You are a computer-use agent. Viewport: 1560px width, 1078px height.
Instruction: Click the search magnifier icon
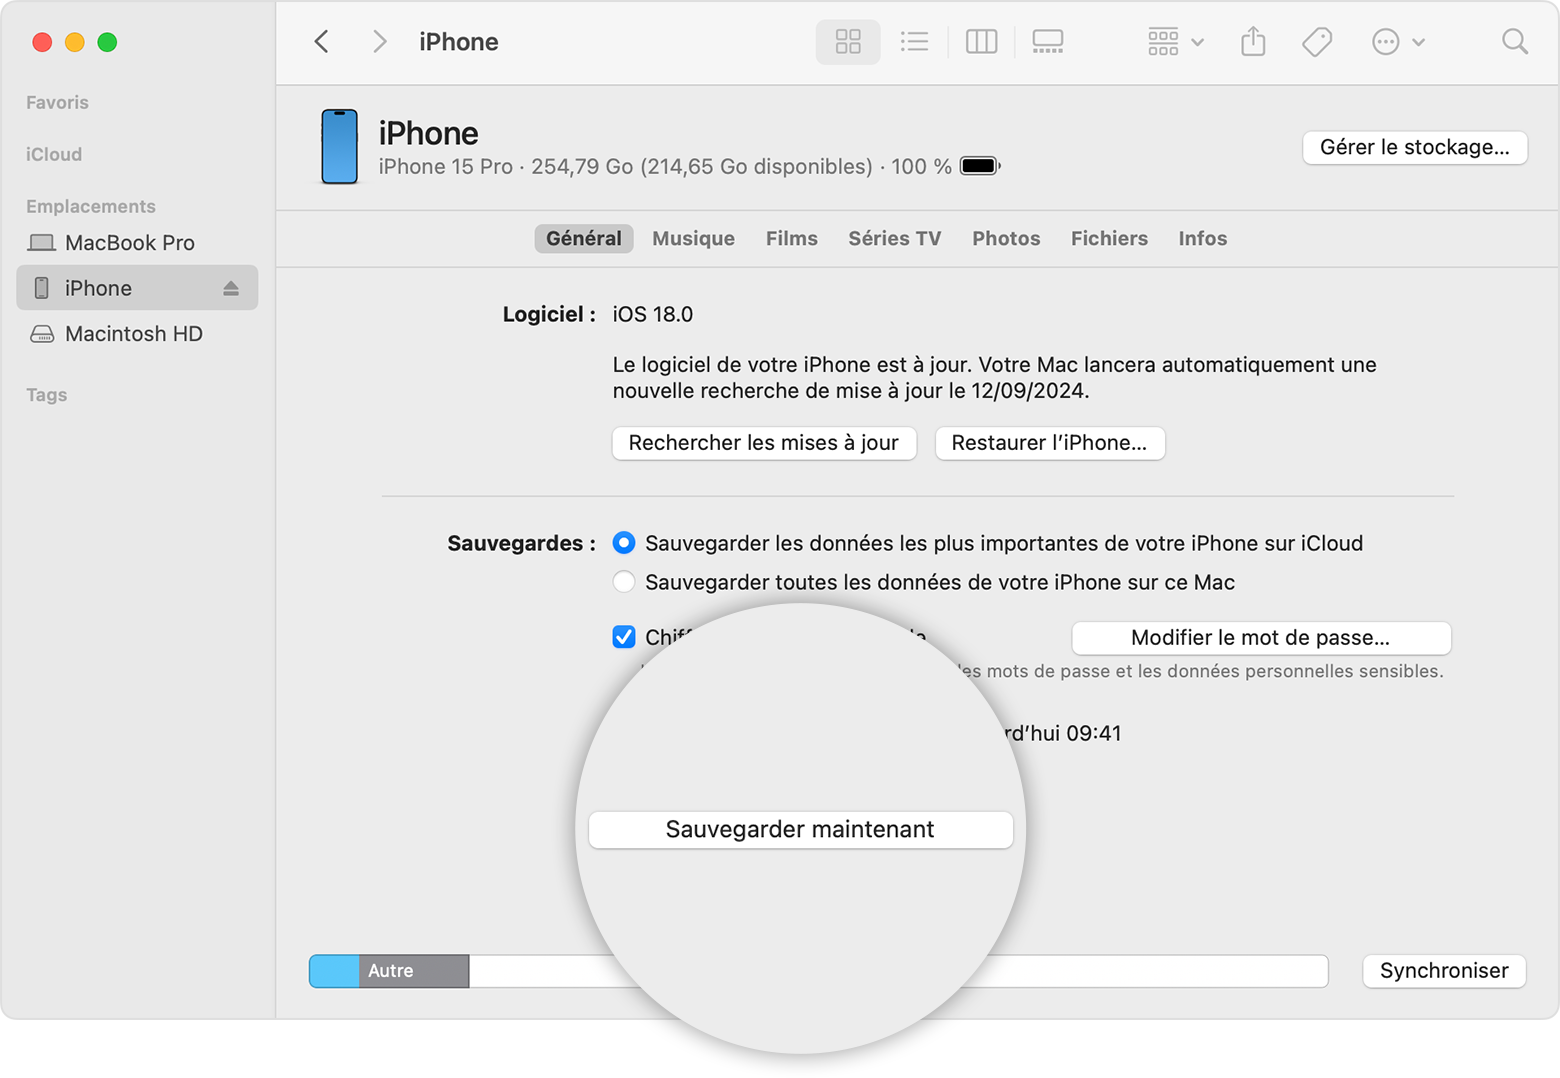1514,42
